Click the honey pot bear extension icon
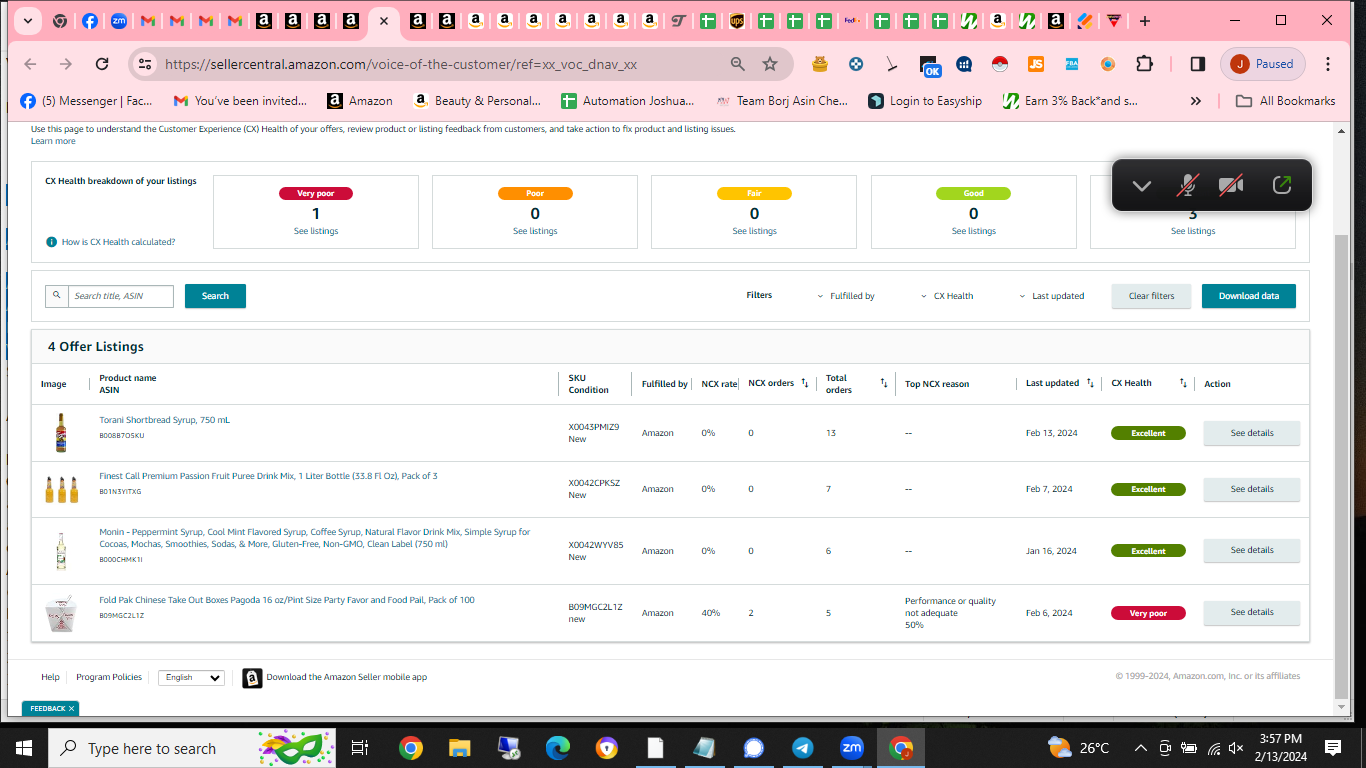This screenshot has height=768, width=1366. 820,64
